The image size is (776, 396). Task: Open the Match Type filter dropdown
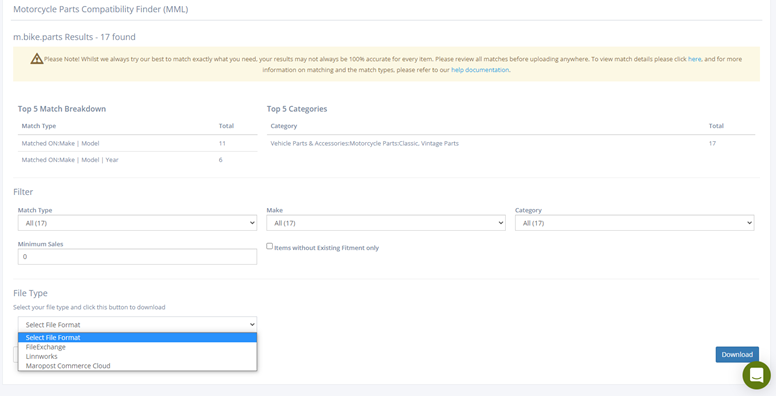(137, 223)
